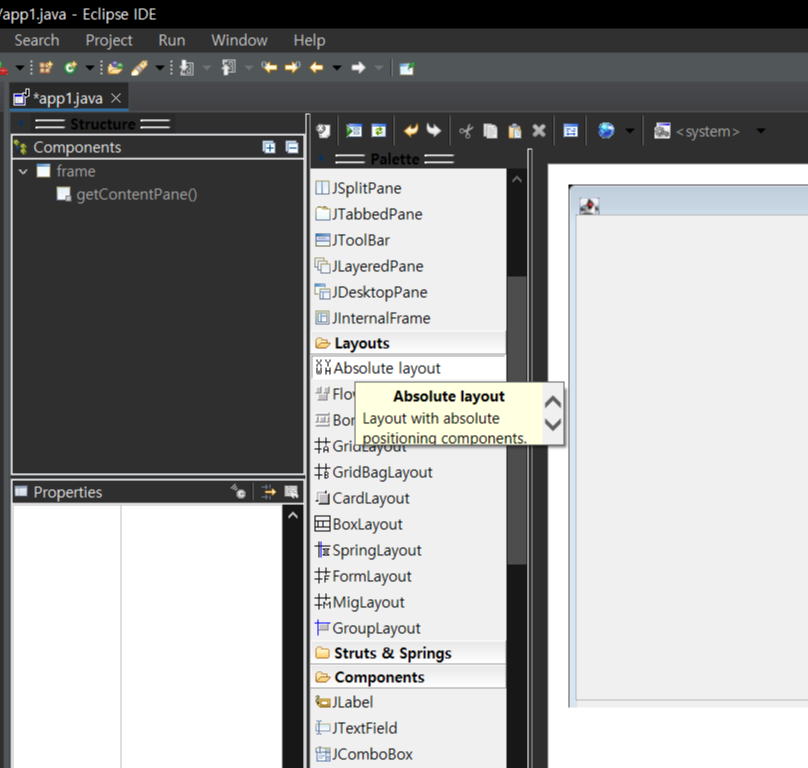Open the <system> look and feel dropdown
The height and width of the screenshot is (768, 808).
tap(761, 131)
